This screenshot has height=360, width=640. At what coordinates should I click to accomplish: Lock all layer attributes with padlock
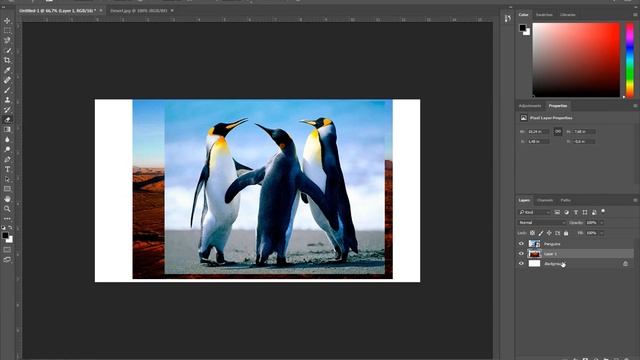[566, 233]
